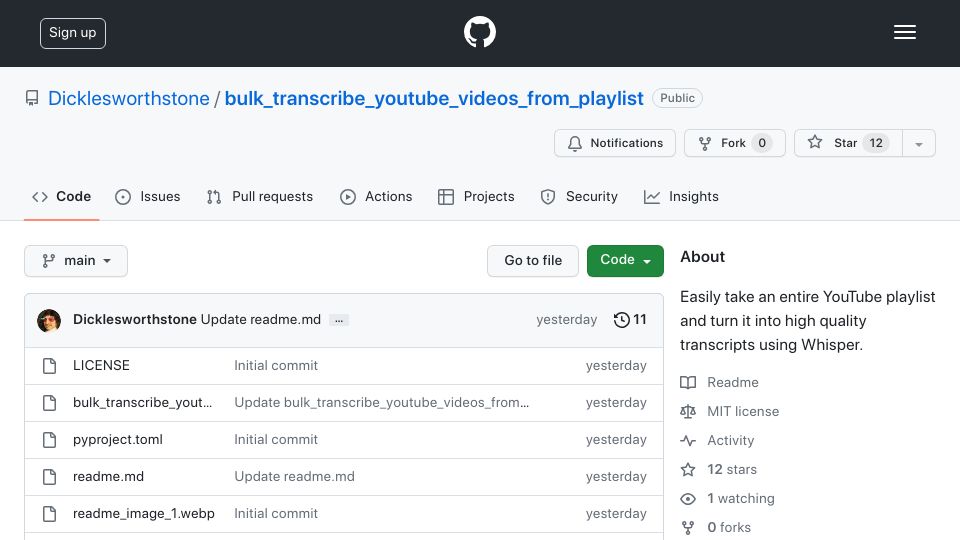Open the readme_image_1.webp file
The width and height of the screenshot is (960, 540).
[x=144, y=514]
